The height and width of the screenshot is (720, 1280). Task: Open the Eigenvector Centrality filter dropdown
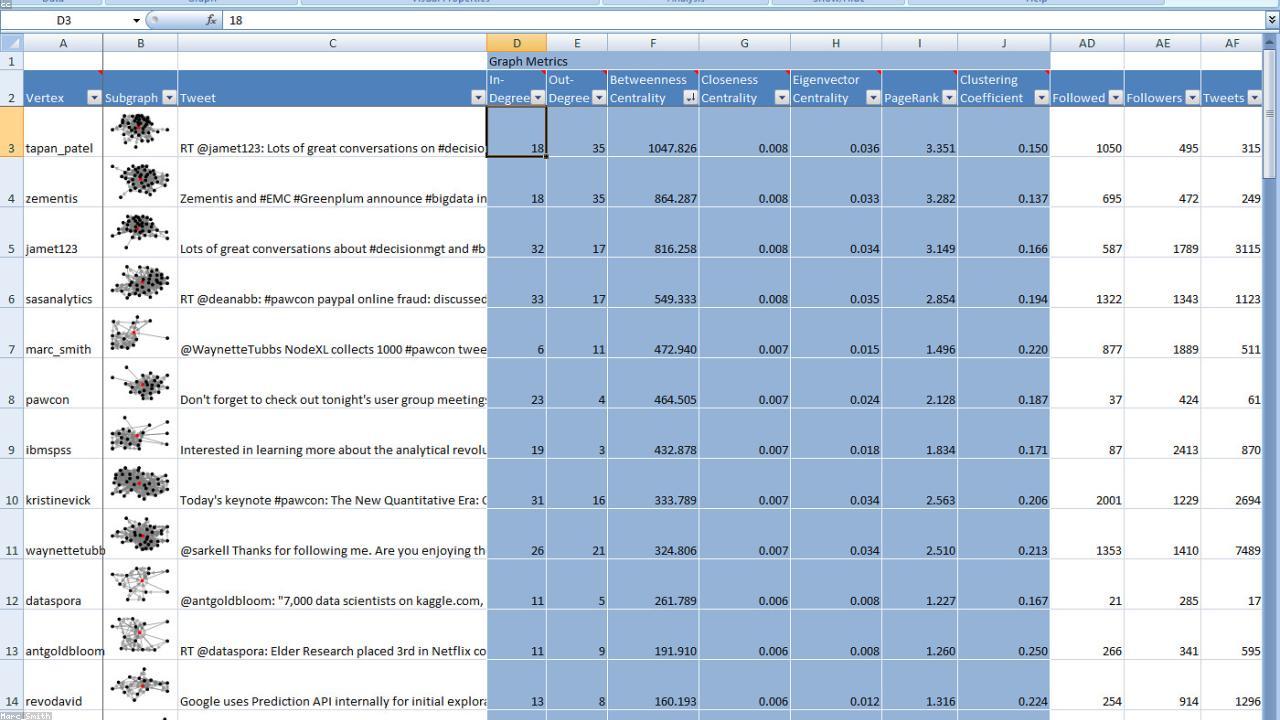pos(873,98)
